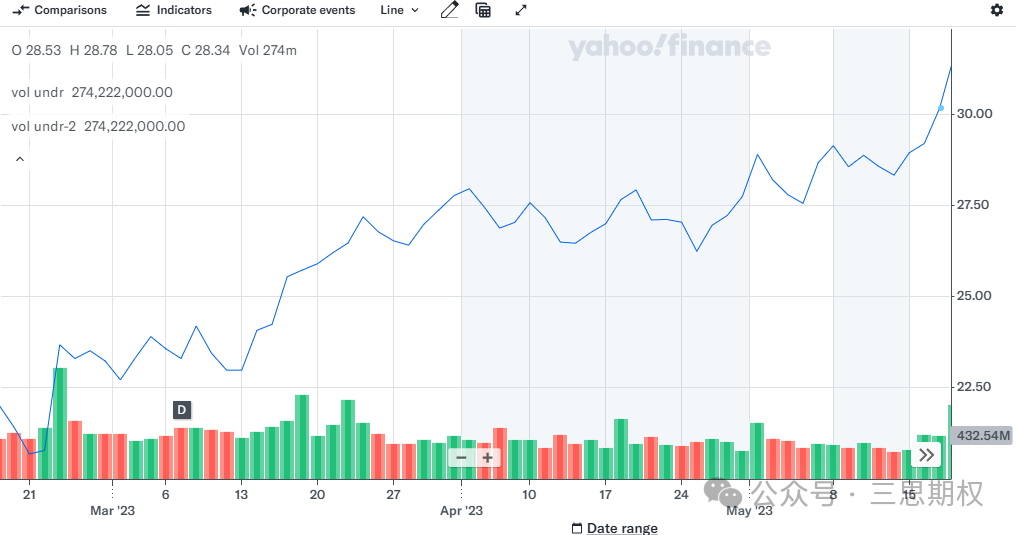
Task: Select the vol undr indicator label
Action: [38, 93]
